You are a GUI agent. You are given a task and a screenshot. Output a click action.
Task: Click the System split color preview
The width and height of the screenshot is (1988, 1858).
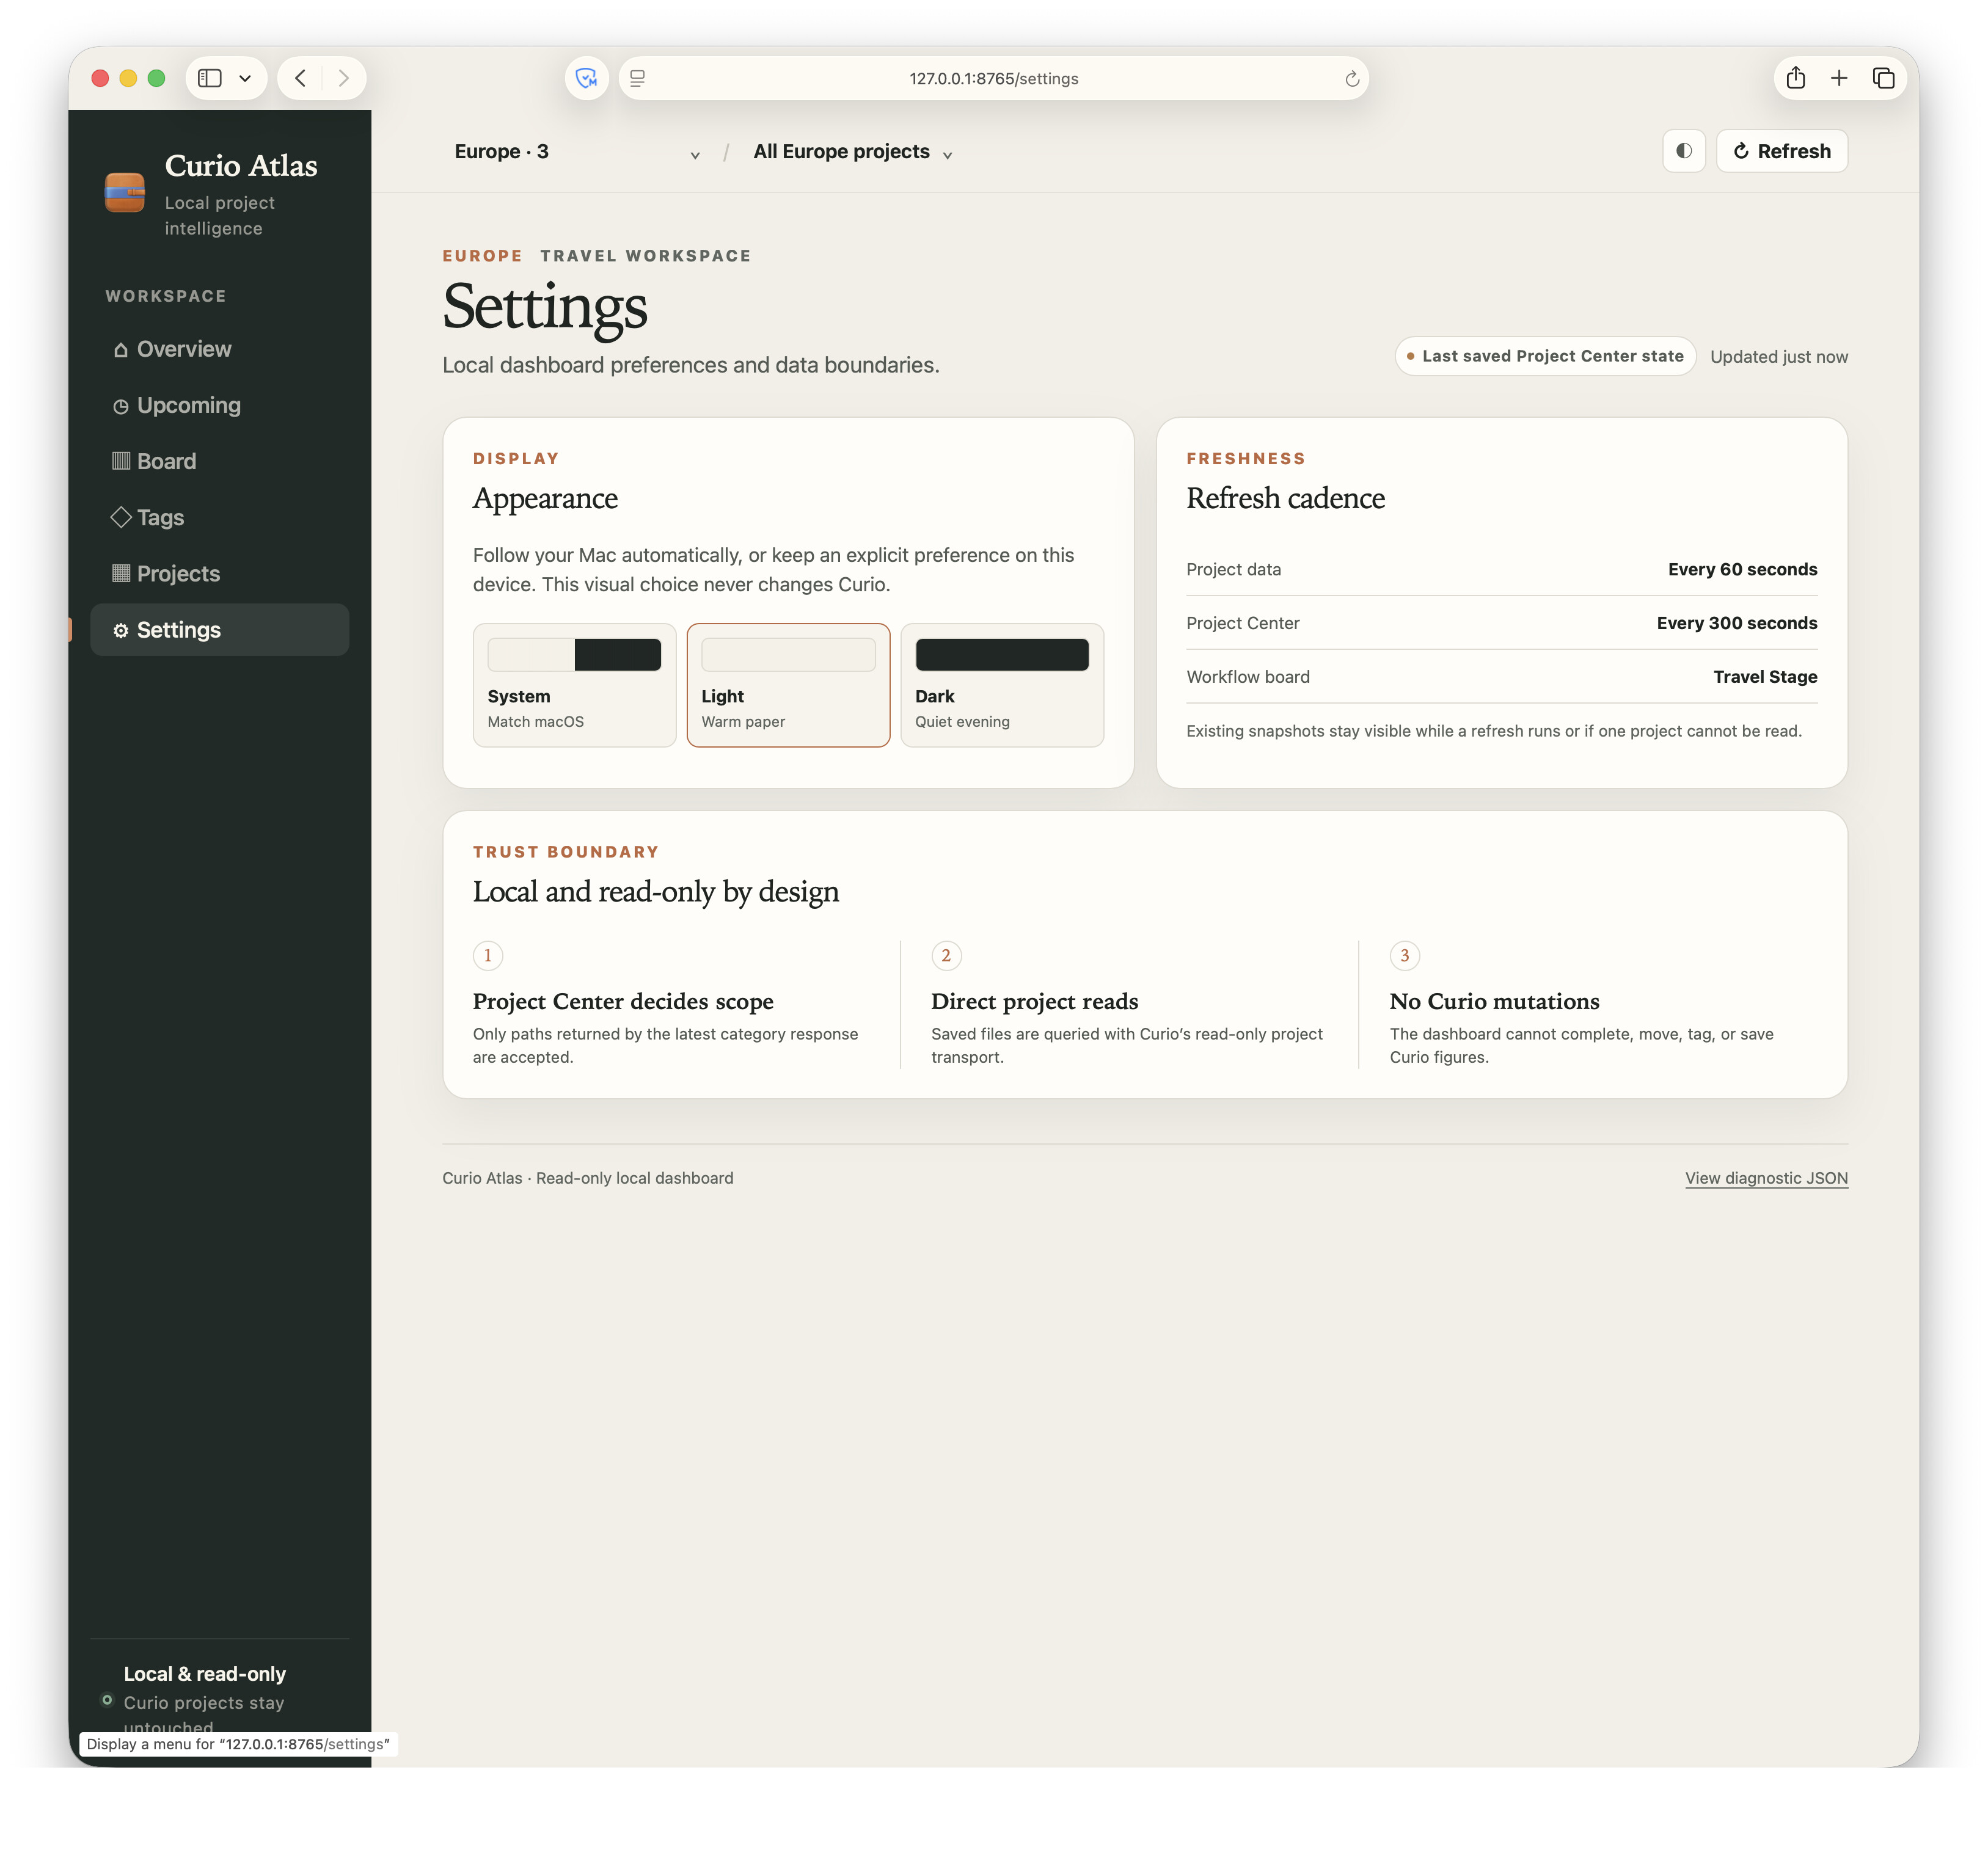tap(574, 654)
